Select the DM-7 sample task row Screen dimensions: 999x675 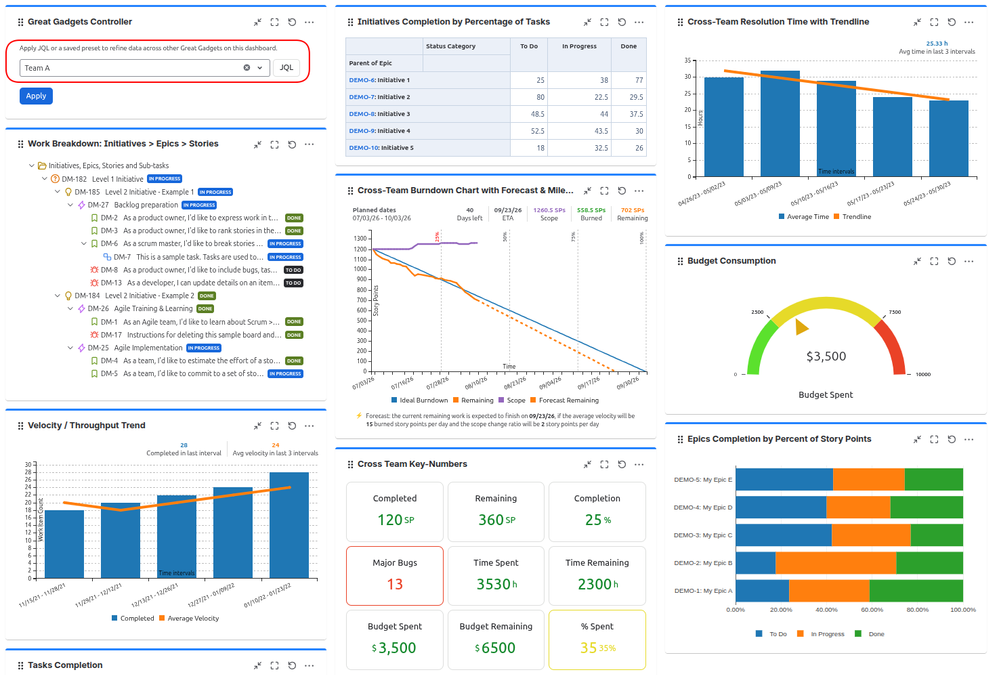coord(203,257)
